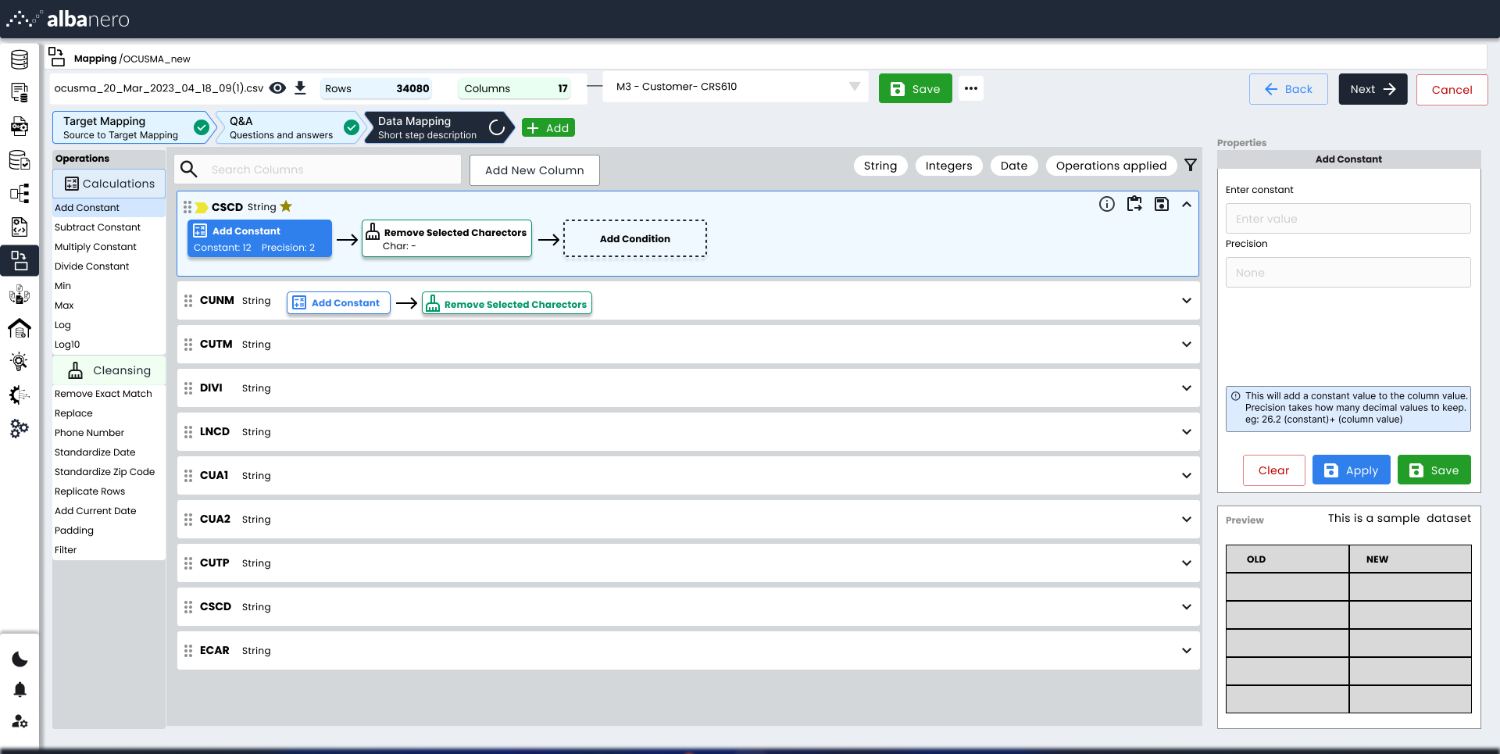
Task: Go to the Target Mapping step tab
Action: [x=135, y=127]
